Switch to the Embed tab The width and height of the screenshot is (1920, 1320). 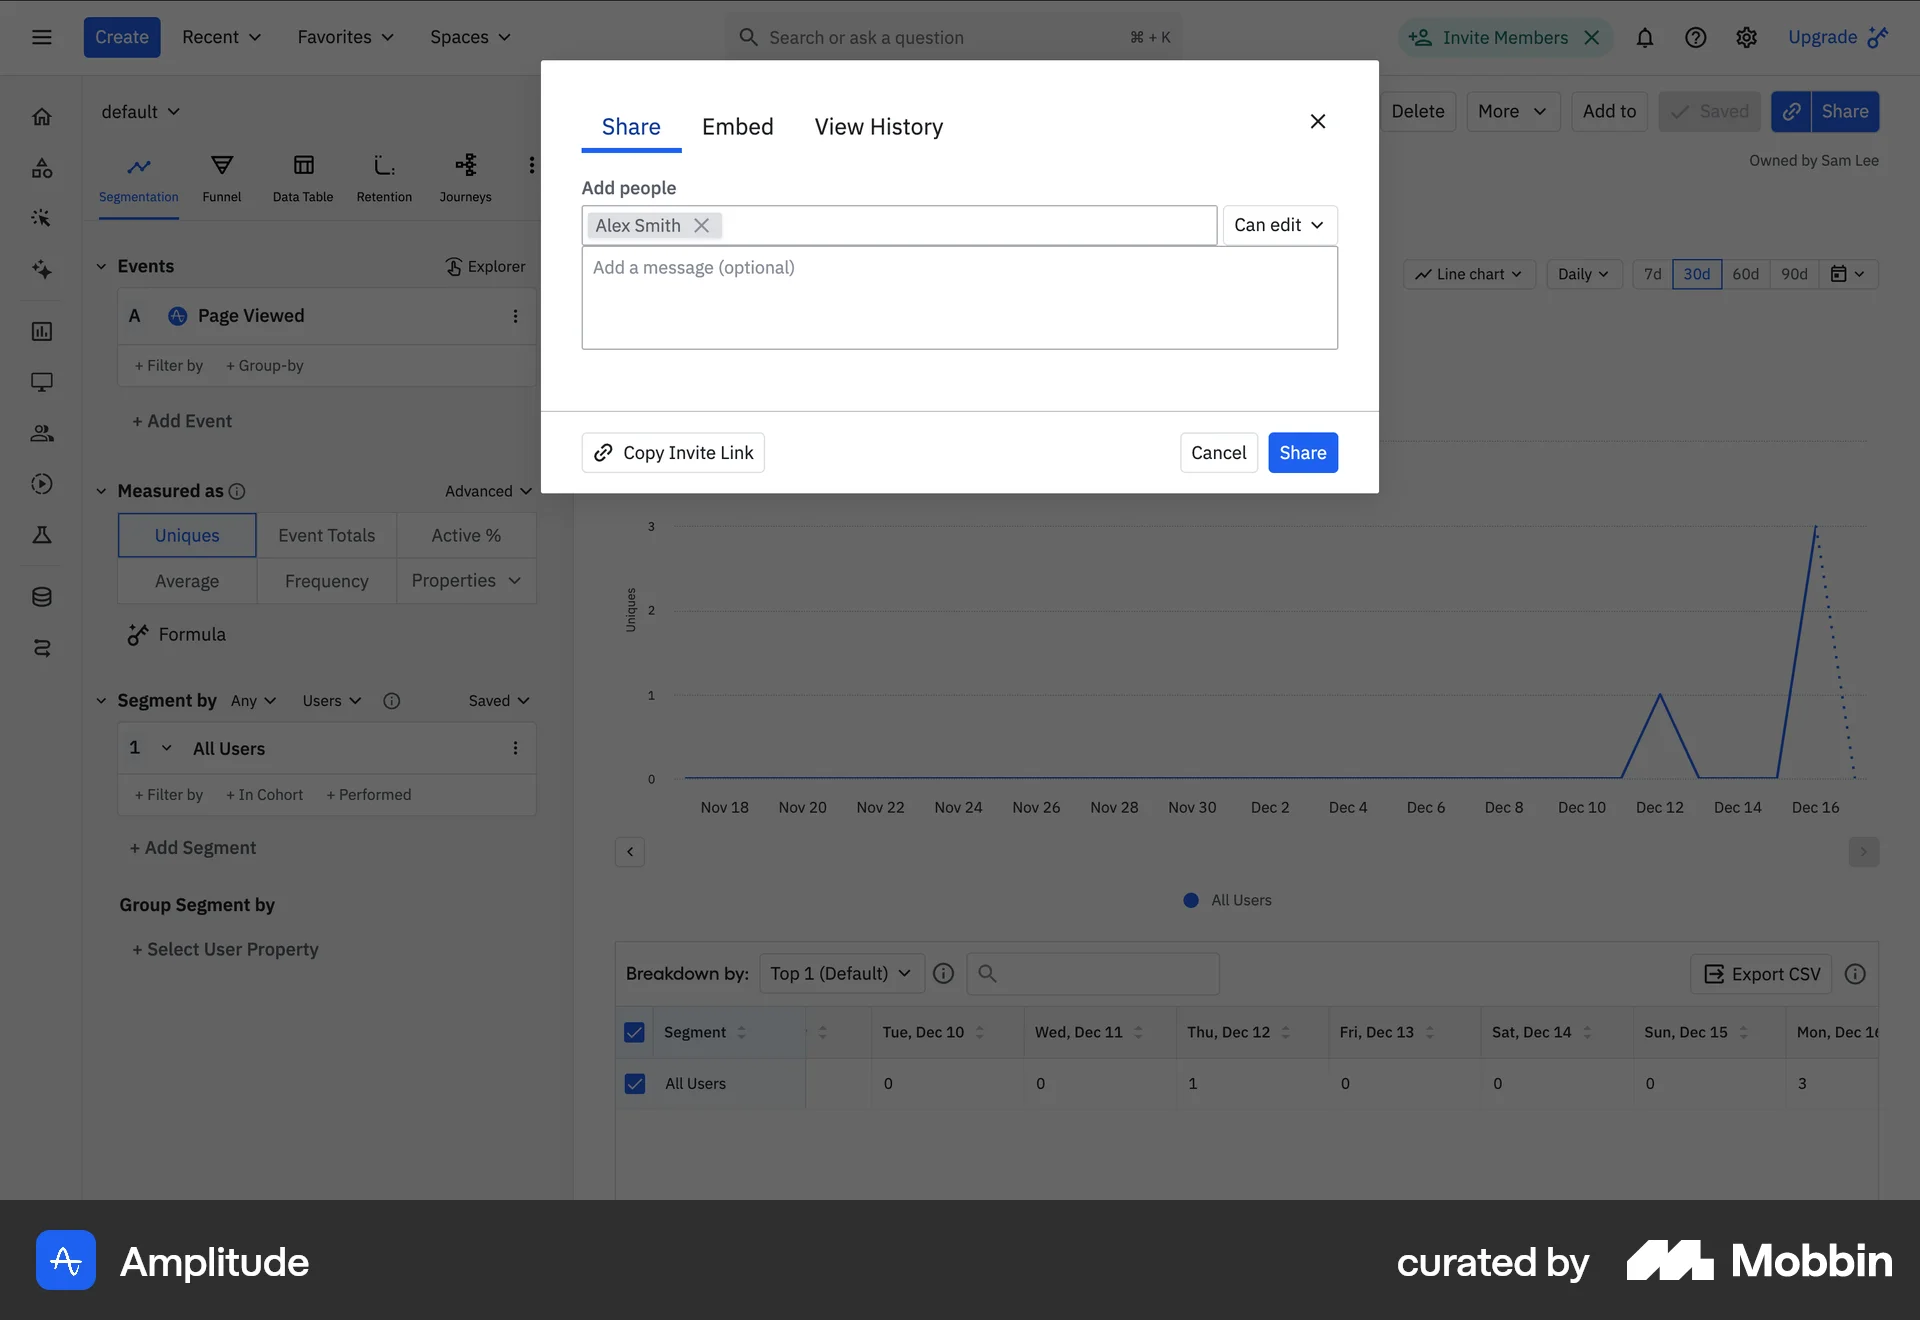click(737, 127)
